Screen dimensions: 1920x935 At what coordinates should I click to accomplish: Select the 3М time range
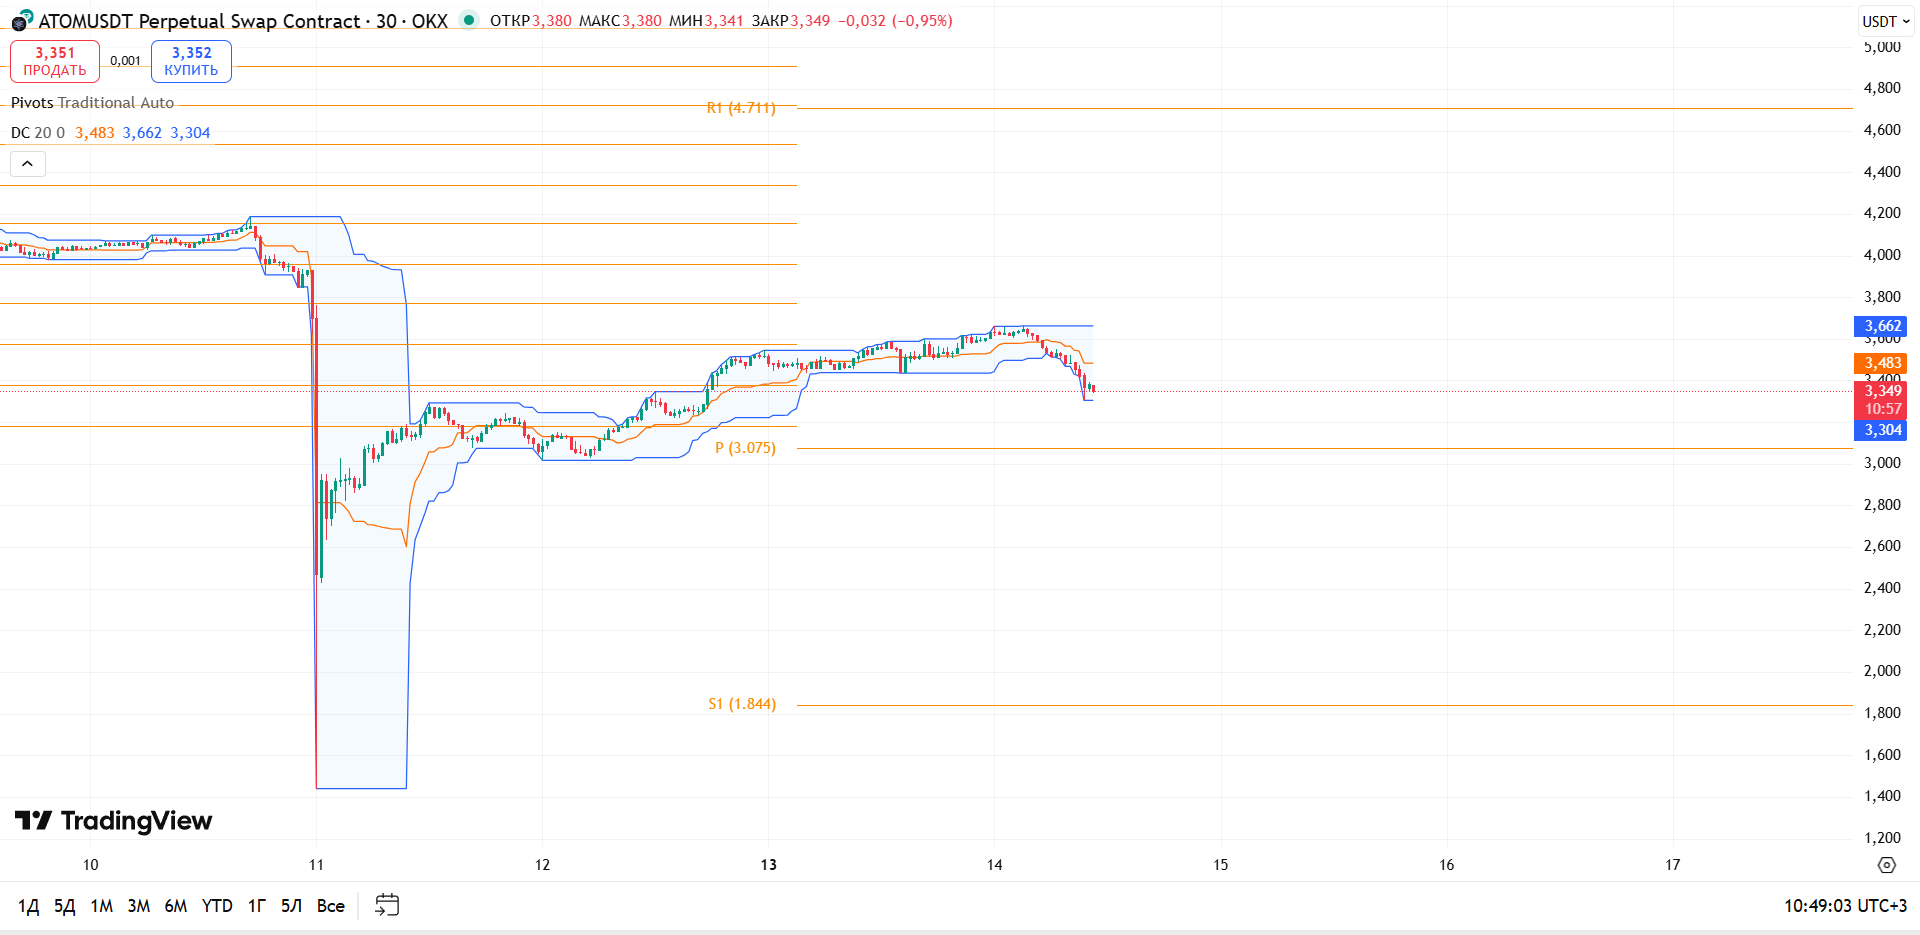[x=139, y=906]
